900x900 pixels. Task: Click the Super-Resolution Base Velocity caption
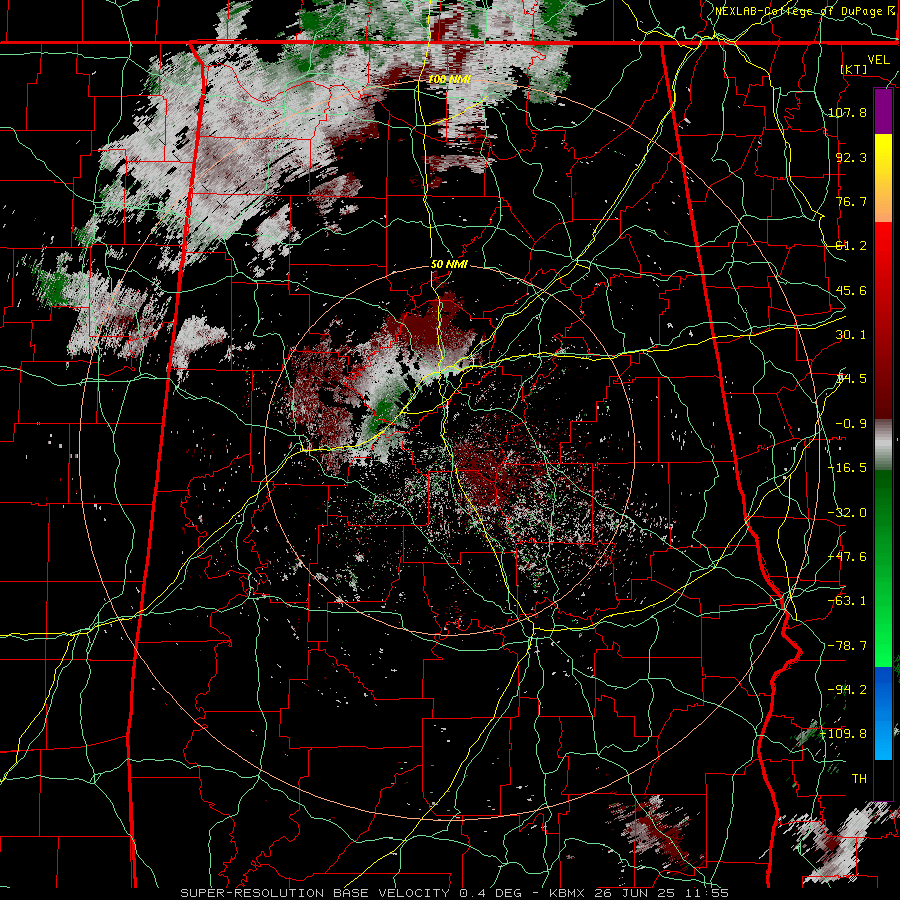pos(455,893)
